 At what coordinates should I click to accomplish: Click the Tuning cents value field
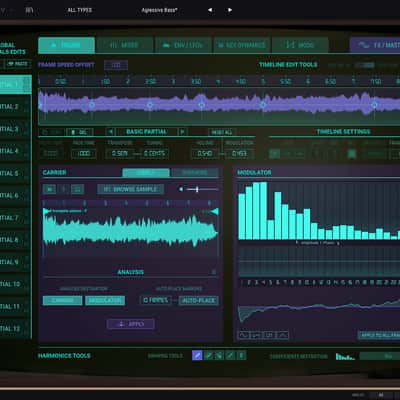pyautogui.click(x=154, y=154)
